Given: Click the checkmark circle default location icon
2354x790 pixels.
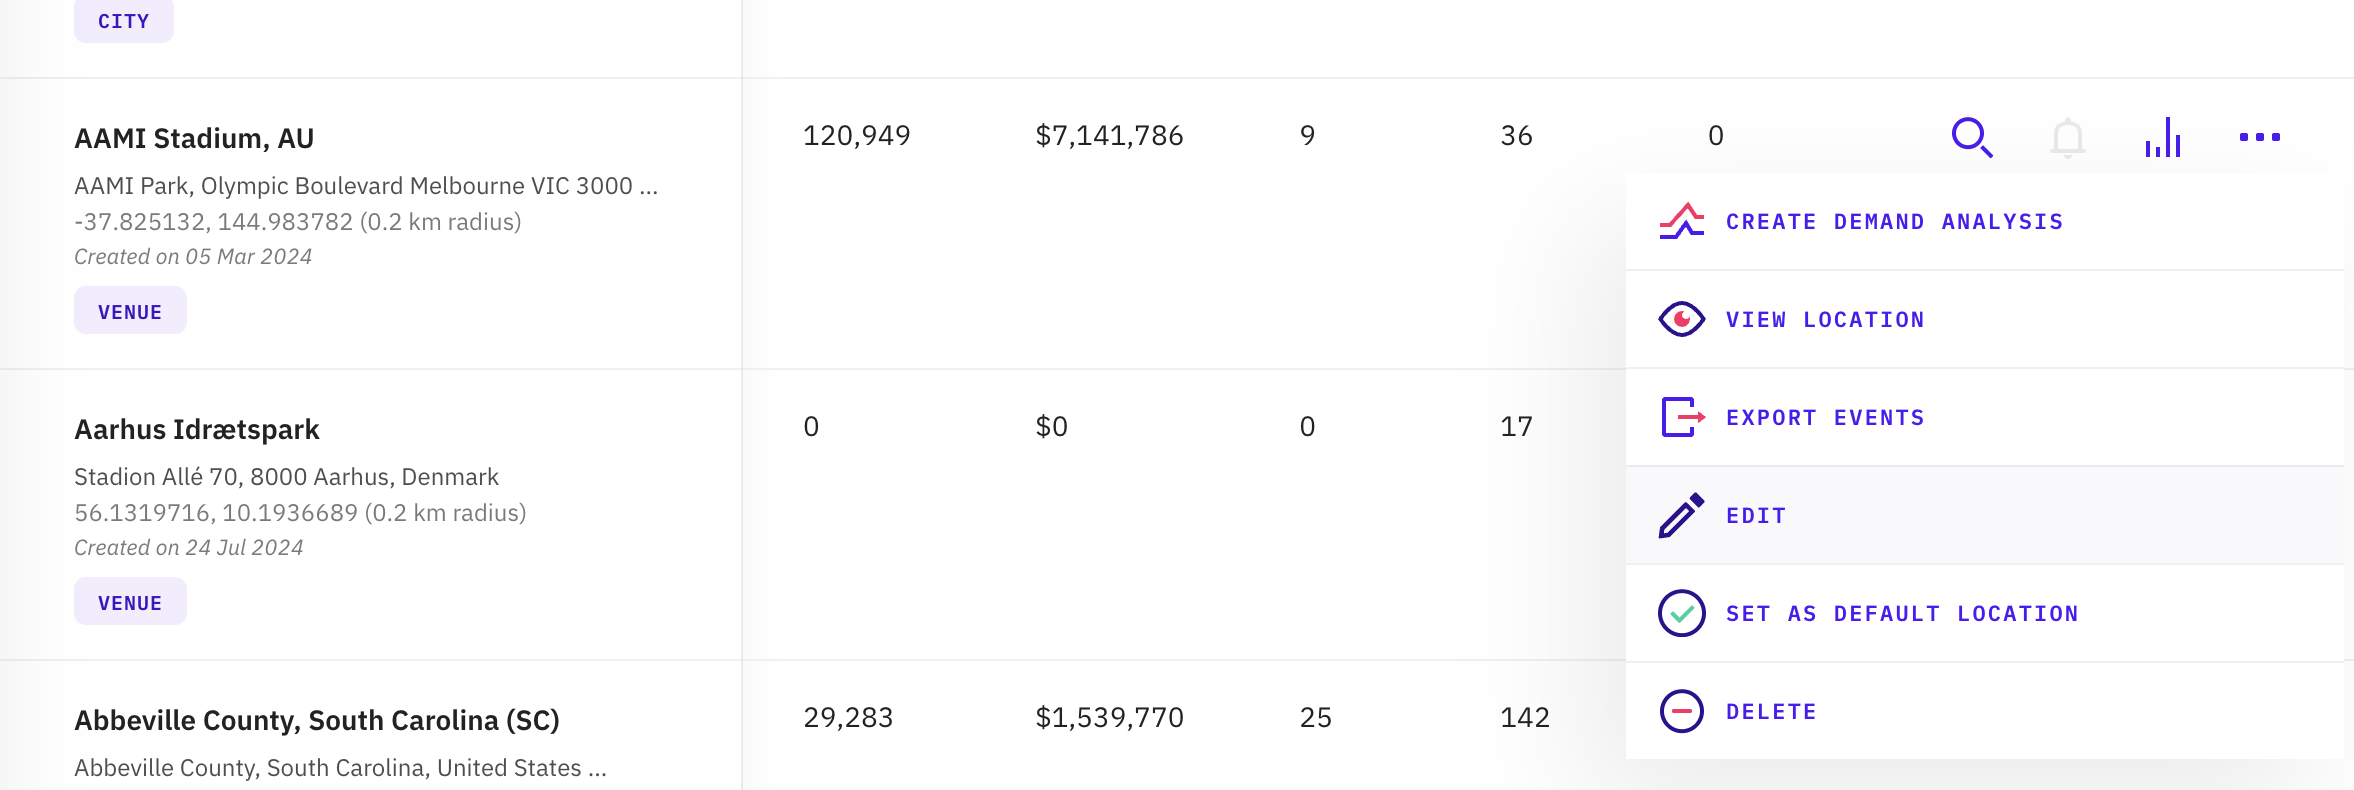Looking at the screenshot, I should (1682, 613).
